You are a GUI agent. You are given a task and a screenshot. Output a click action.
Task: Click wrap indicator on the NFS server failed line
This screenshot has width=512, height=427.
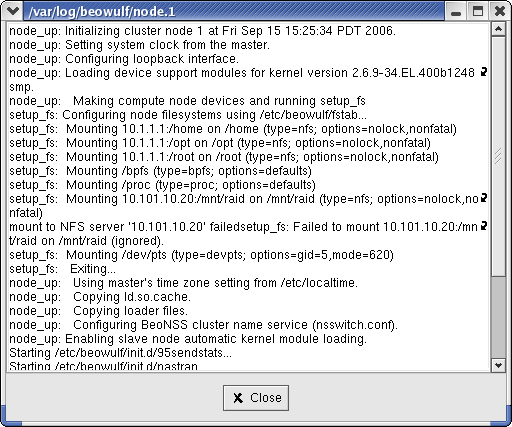tap(484, 226)
